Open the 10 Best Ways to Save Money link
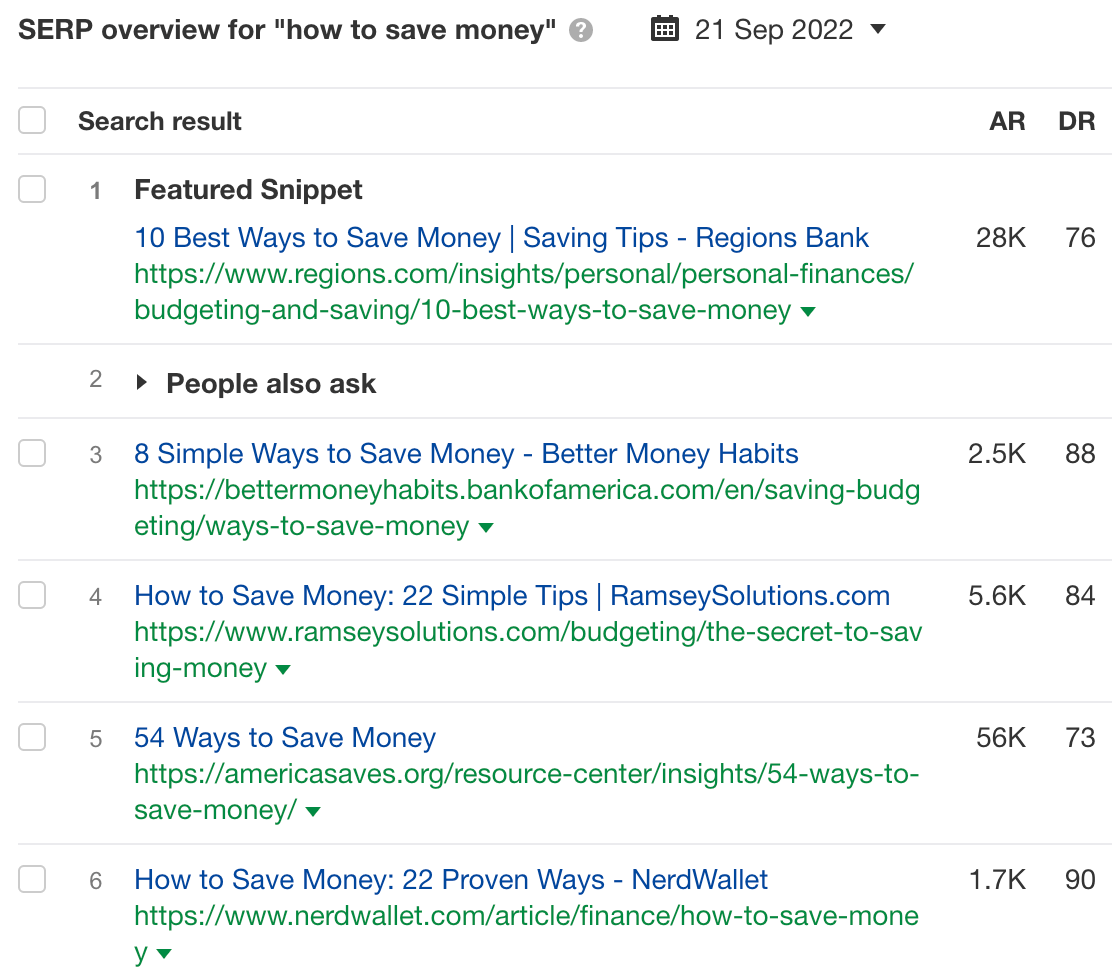Screen dimensions: 1112x974 (501, 237)
